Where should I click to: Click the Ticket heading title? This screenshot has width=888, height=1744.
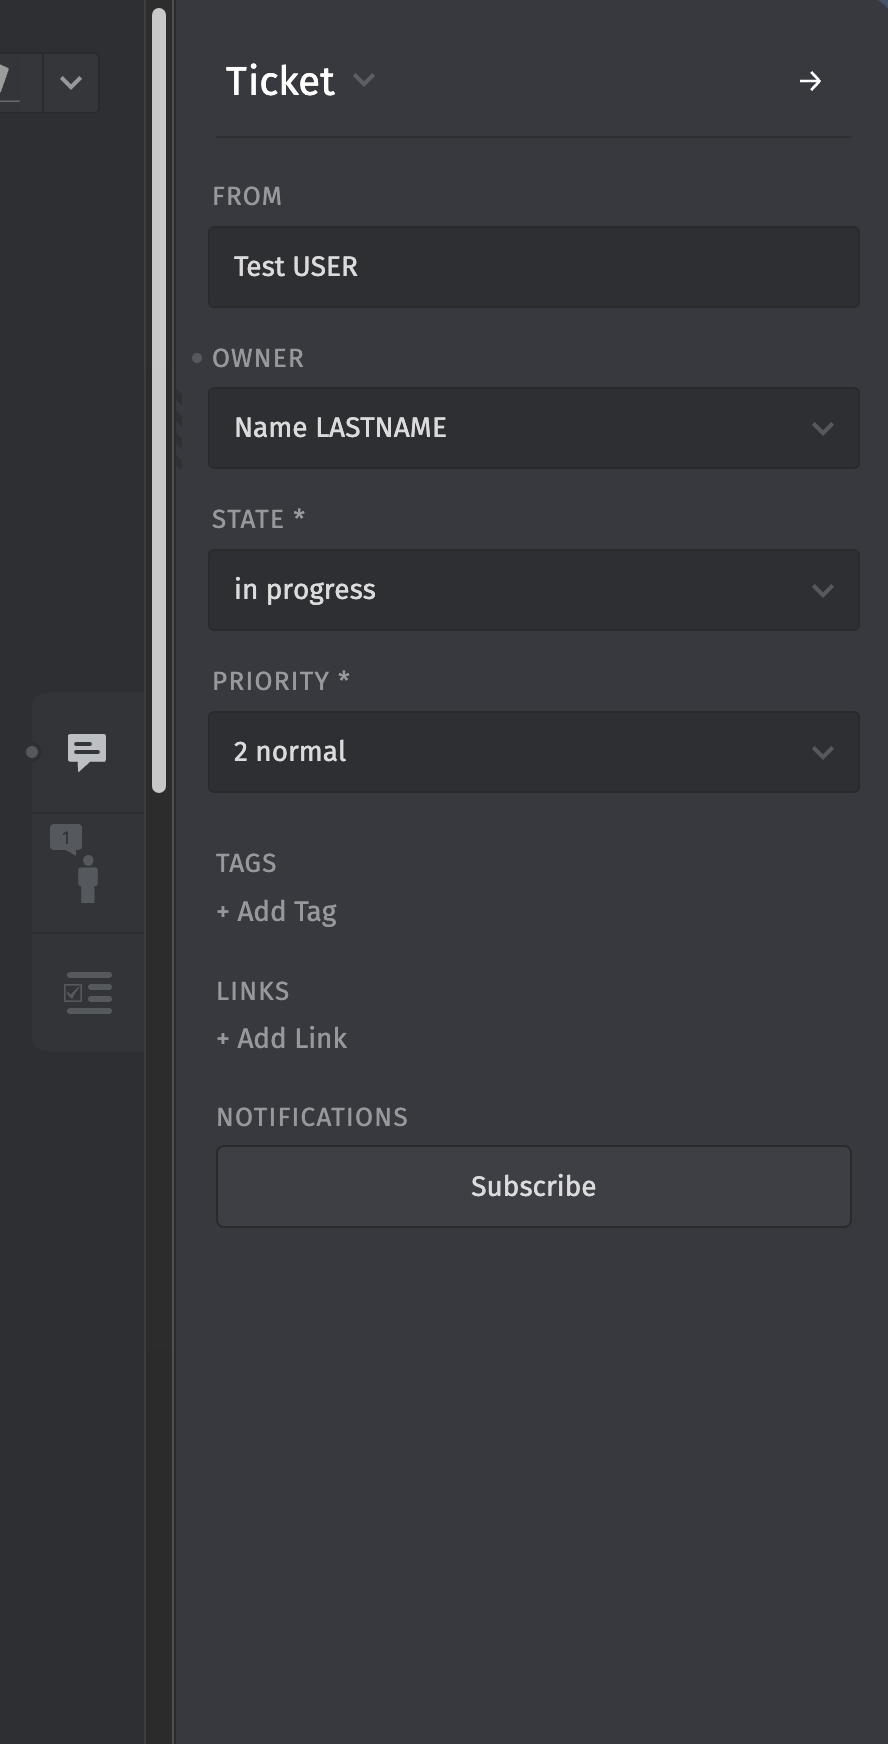tap(280, 81)
